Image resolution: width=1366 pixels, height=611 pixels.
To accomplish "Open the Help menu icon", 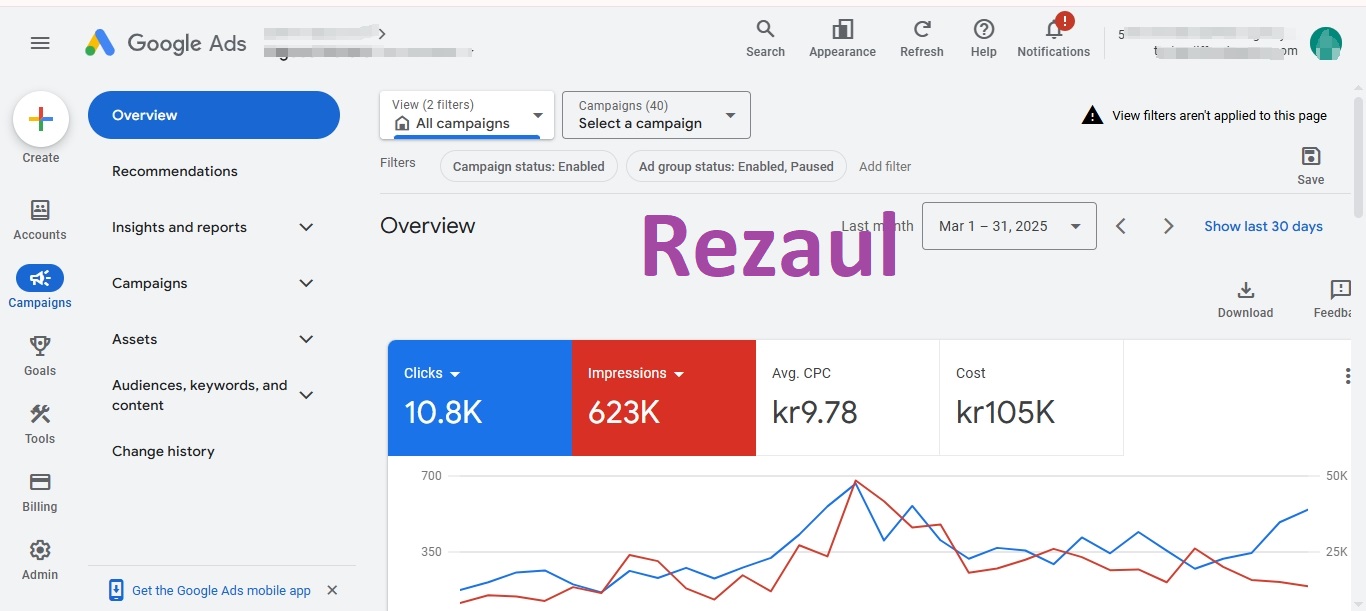I will (x=984, y=29).
